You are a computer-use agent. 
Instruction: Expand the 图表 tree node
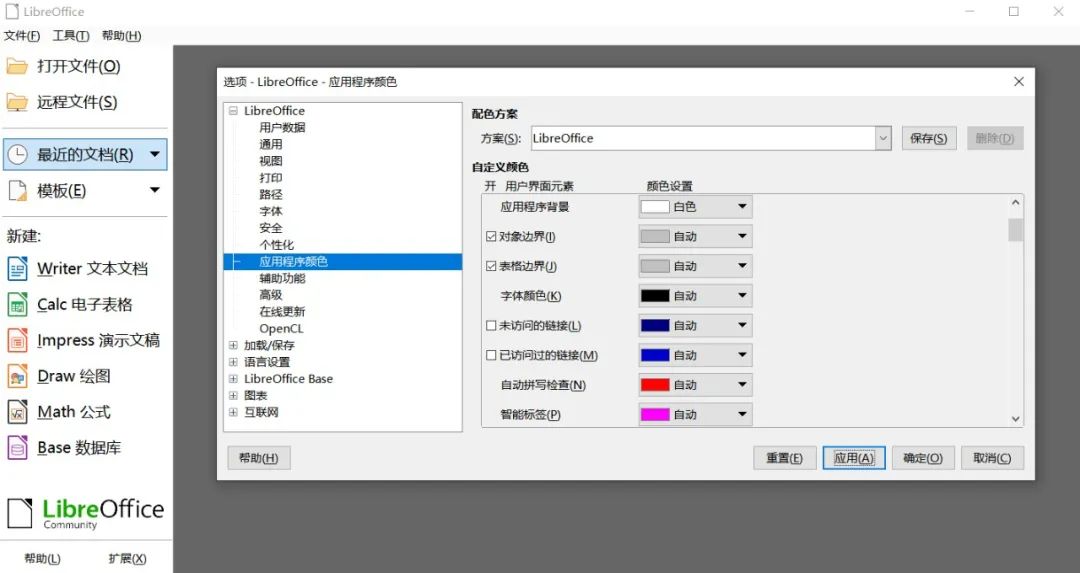[233, 395]
